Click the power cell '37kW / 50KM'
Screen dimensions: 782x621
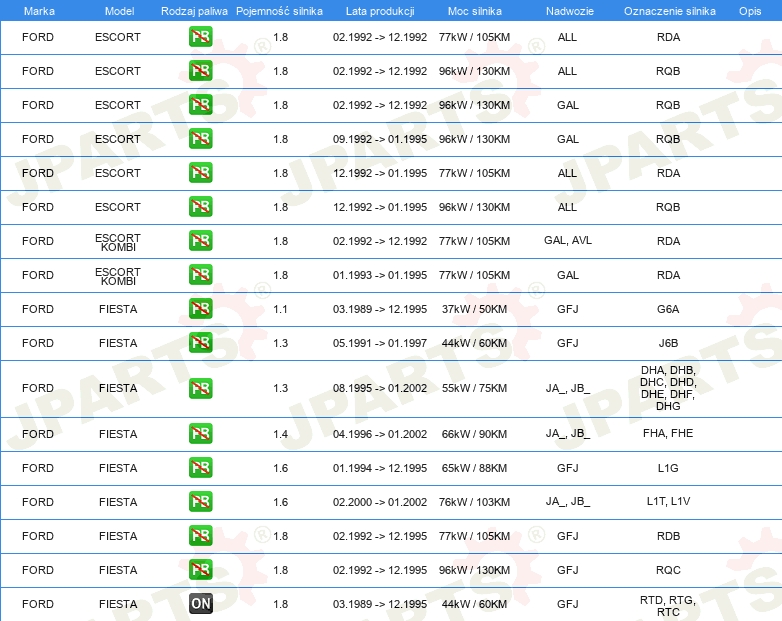click(474, 309)
